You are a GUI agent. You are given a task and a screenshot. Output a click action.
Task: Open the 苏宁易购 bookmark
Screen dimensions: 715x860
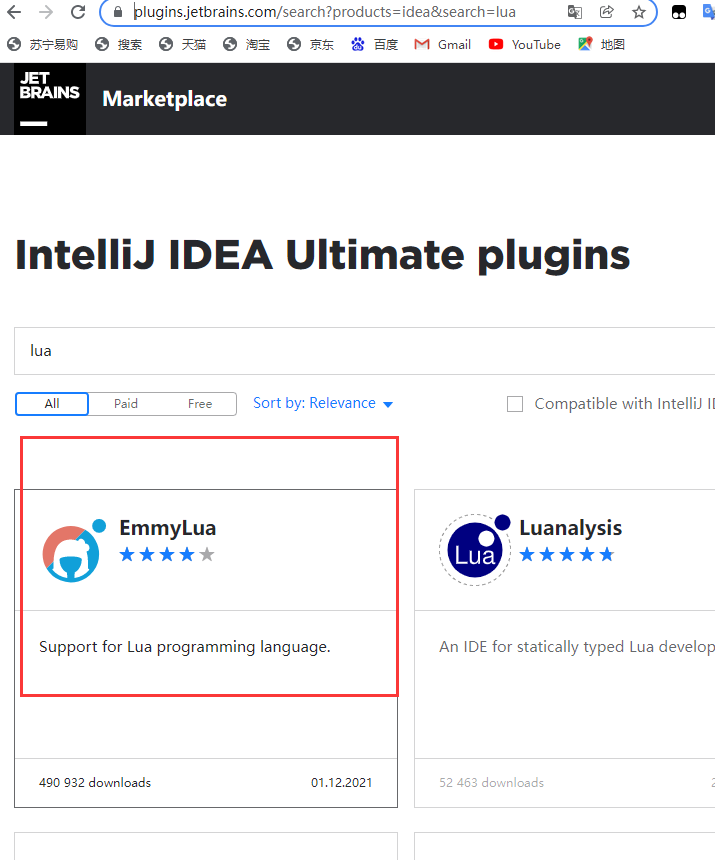[42, 44]
